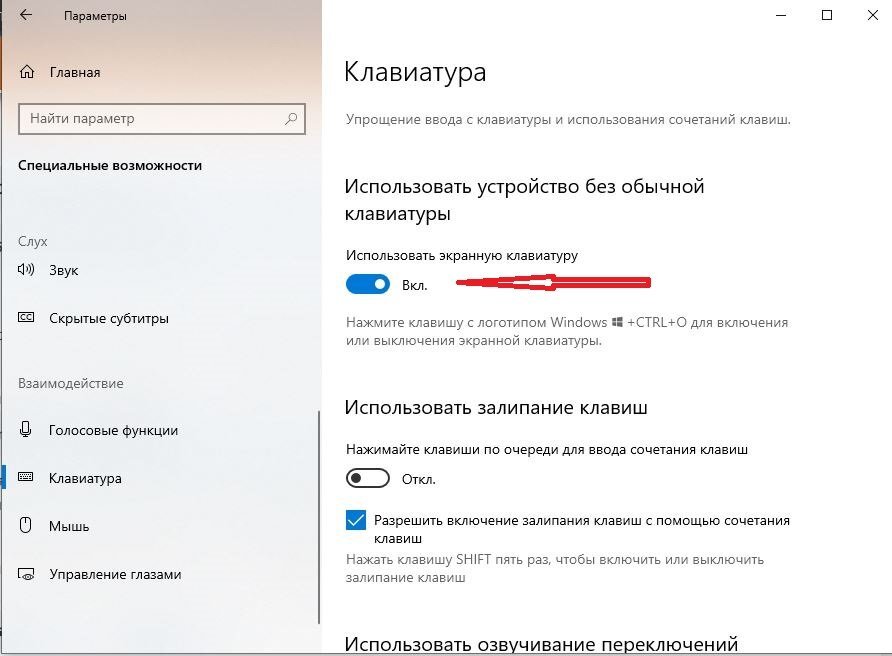Turn off the on-screen keyboard toggle
Image resolution: width=892 pixels, height=656 pixels.
tap(367, 284)
